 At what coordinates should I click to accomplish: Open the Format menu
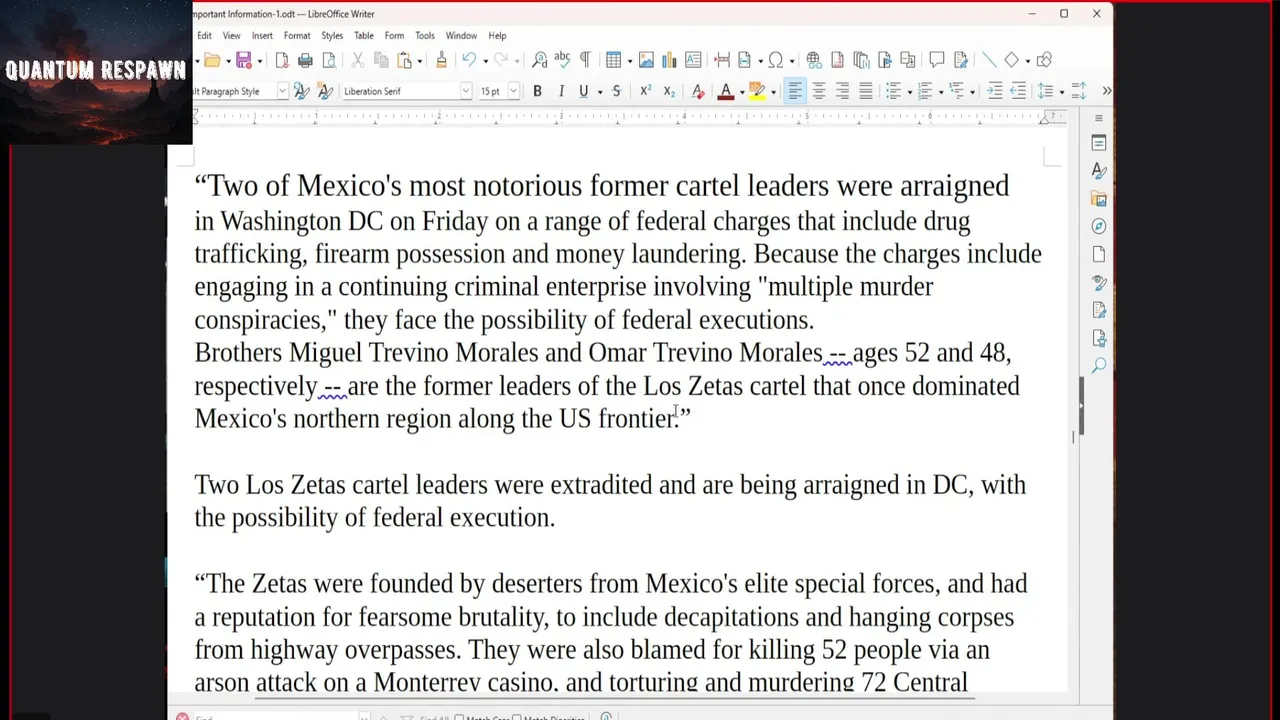[297, 35]
